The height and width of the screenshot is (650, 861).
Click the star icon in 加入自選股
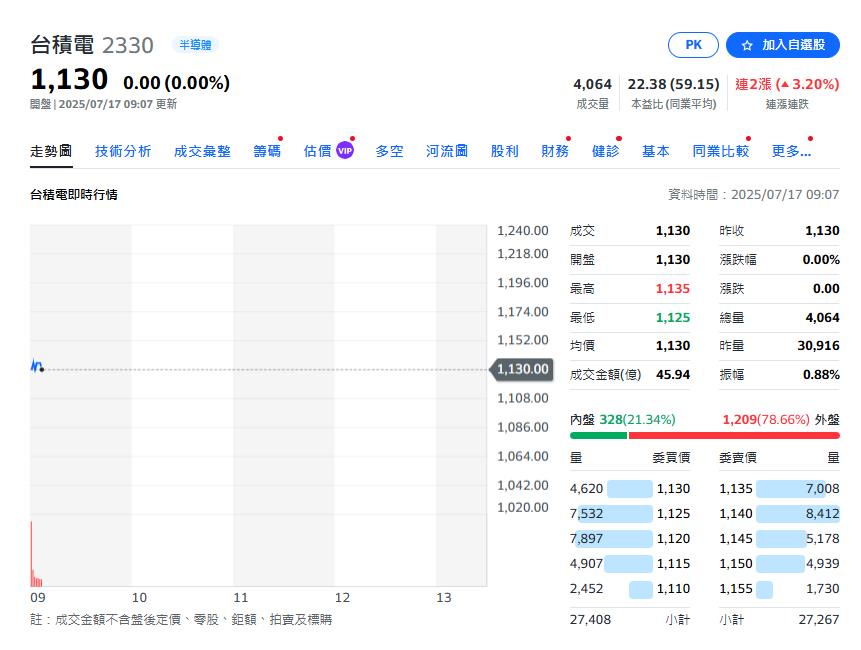(747, 46)
